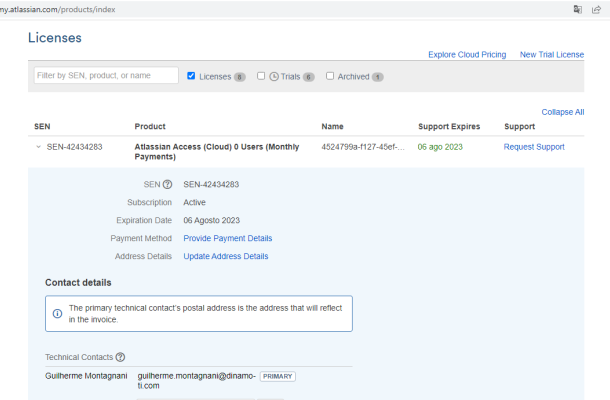Start a New Trial License

tap(552, 55)
